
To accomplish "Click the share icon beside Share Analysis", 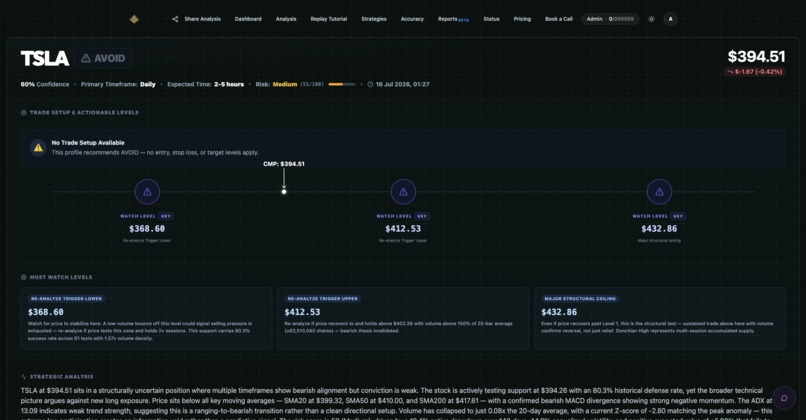I will 175,19.
